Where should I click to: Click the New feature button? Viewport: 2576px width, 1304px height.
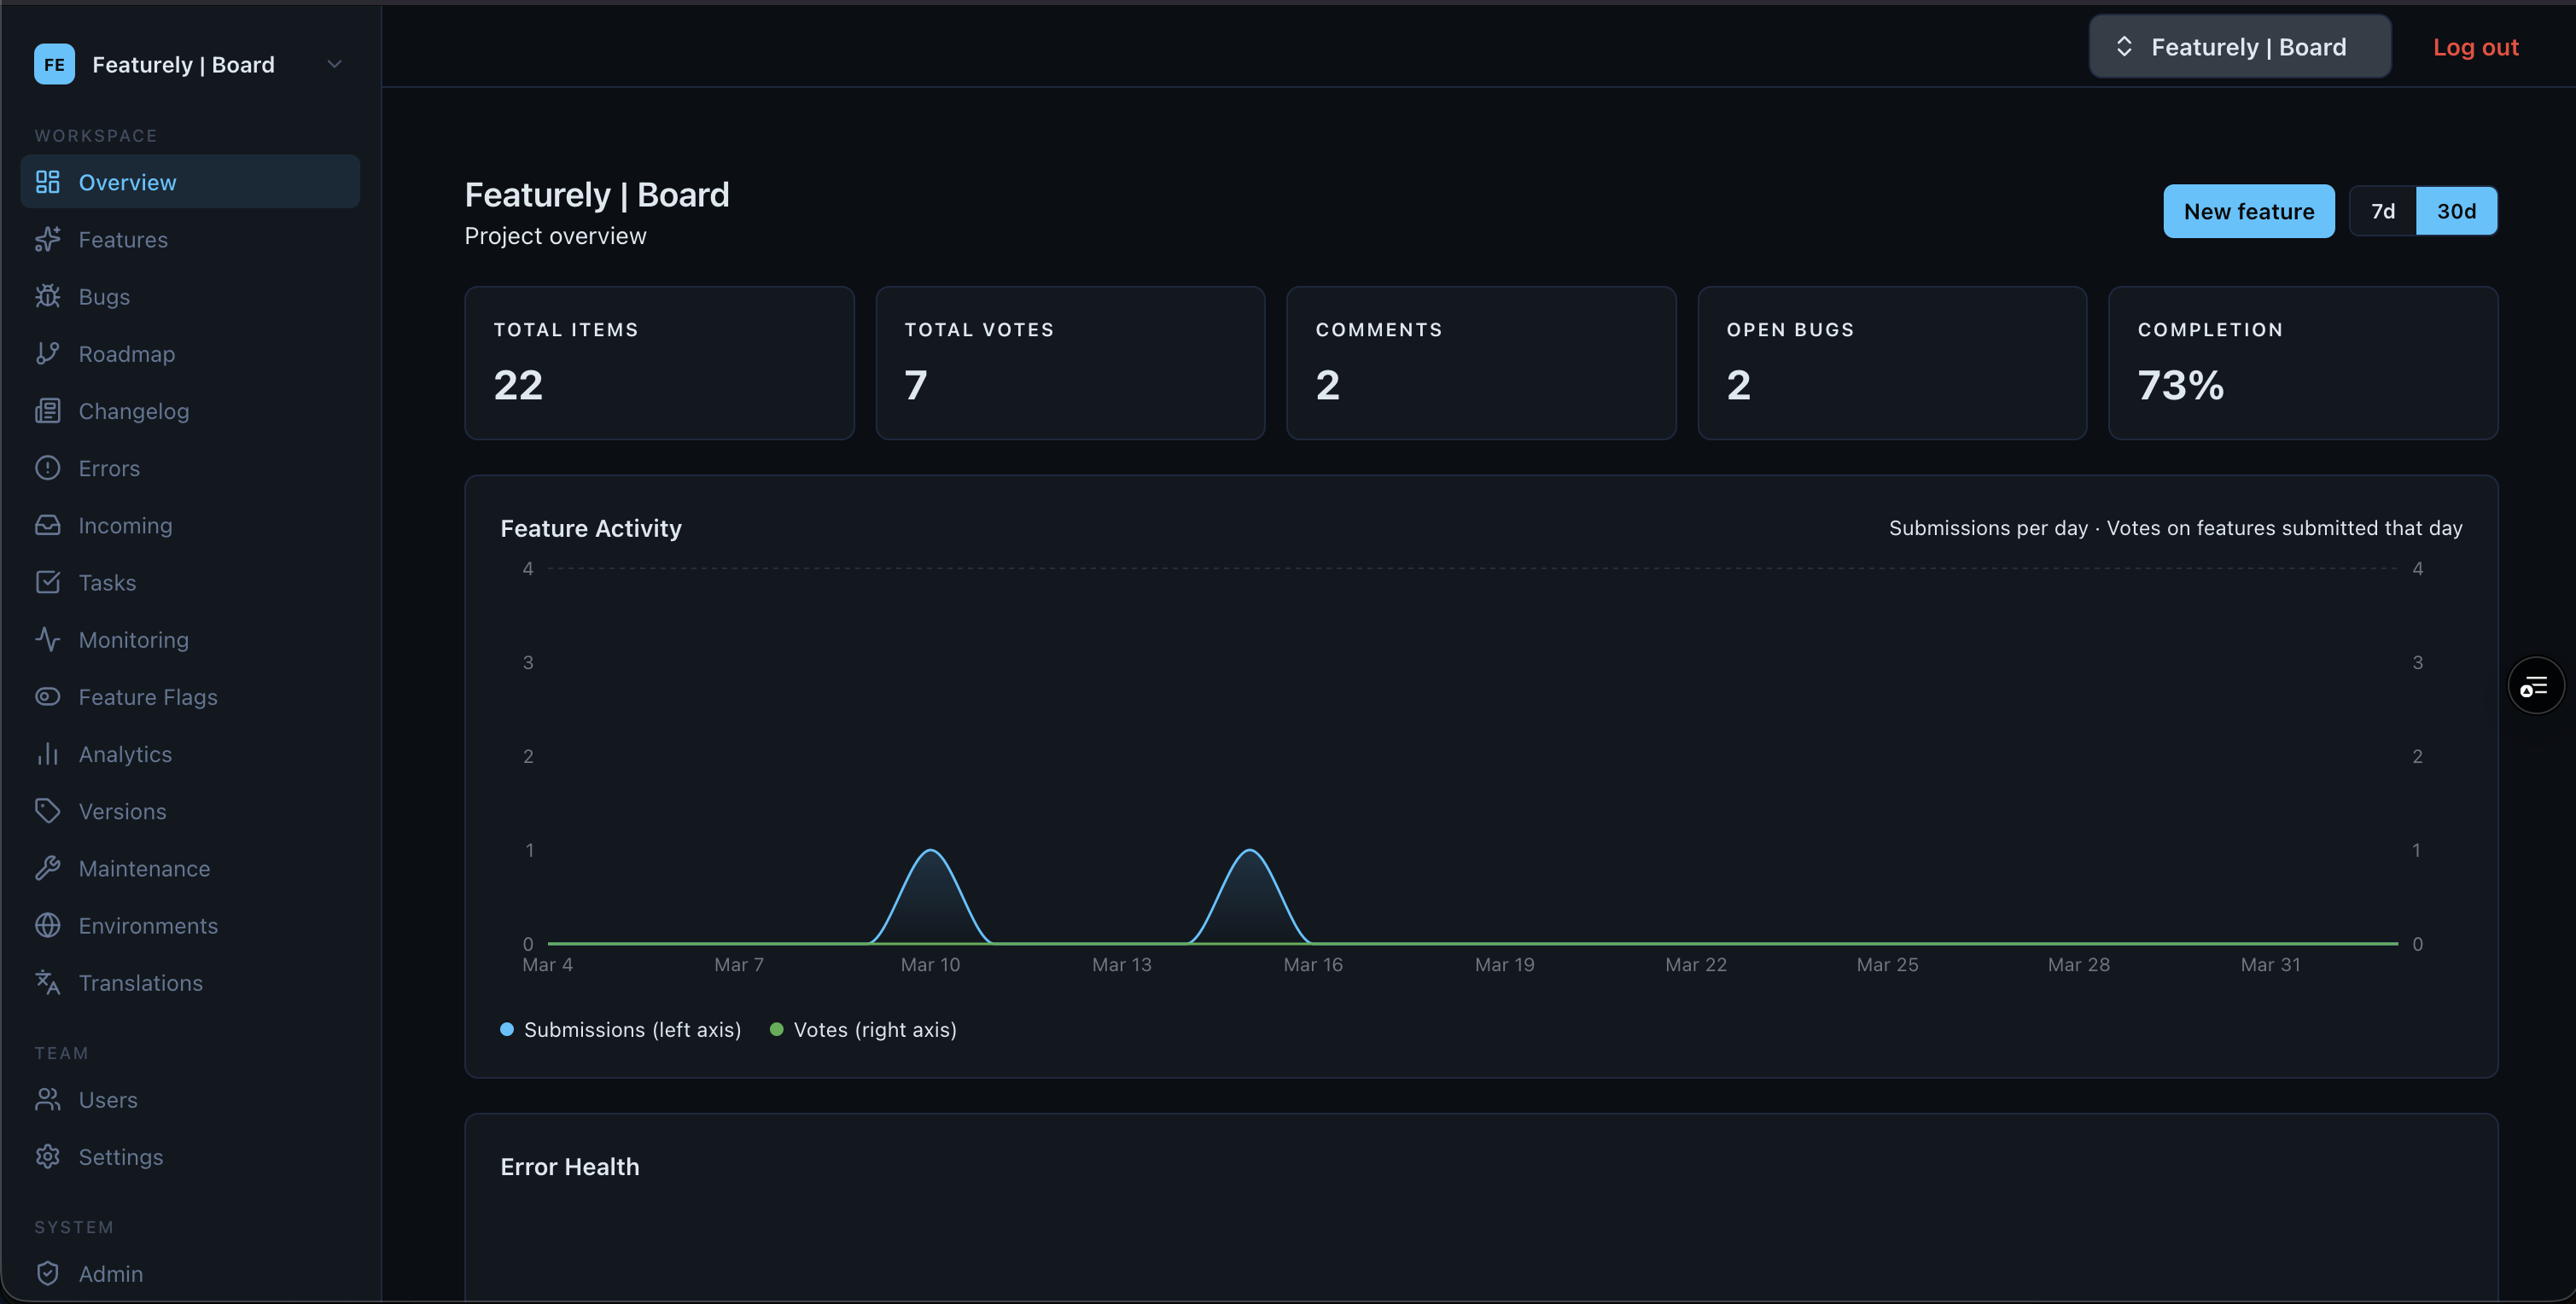coord(2248,211)
